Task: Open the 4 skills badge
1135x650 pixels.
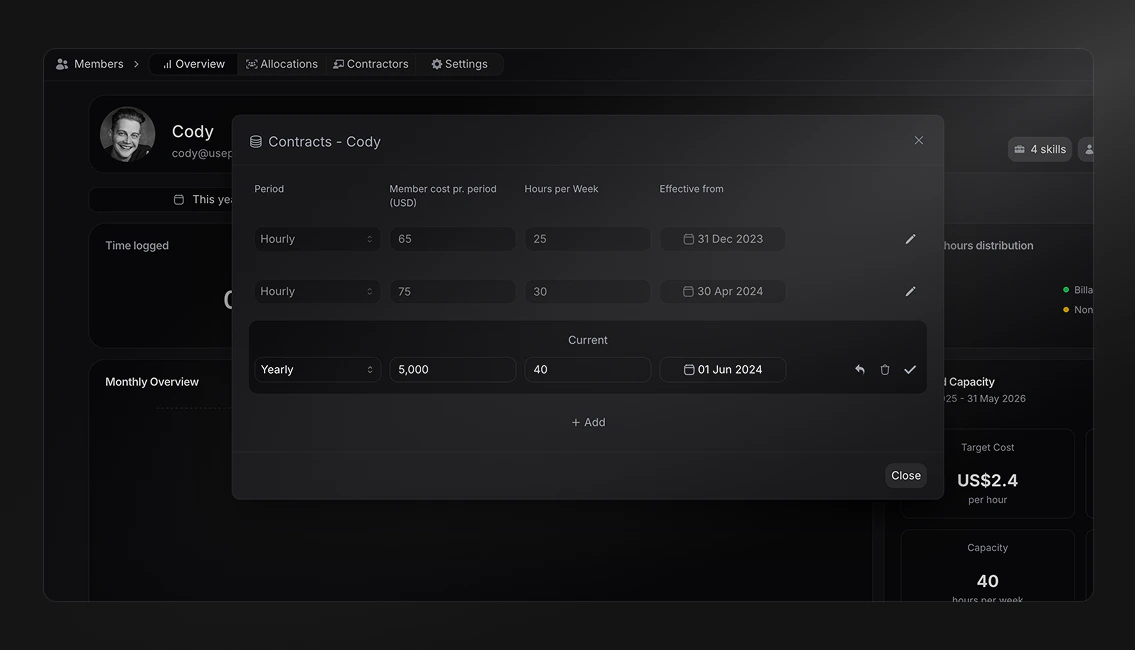Action: (x=1039, y=149)
